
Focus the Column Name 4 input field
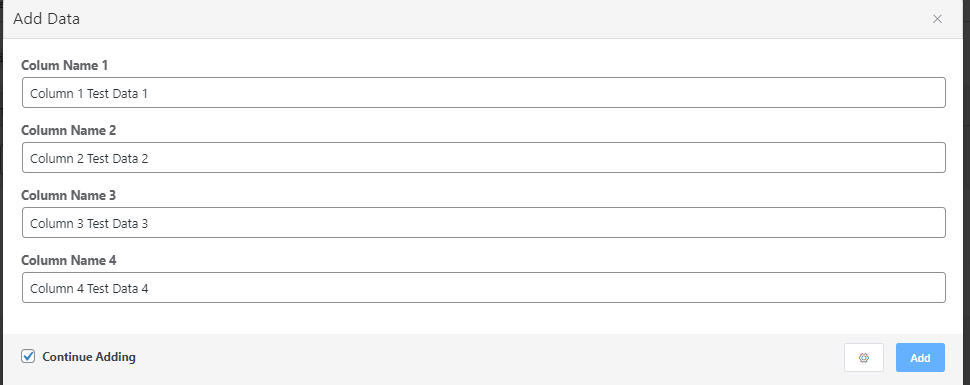click(484, 287)
